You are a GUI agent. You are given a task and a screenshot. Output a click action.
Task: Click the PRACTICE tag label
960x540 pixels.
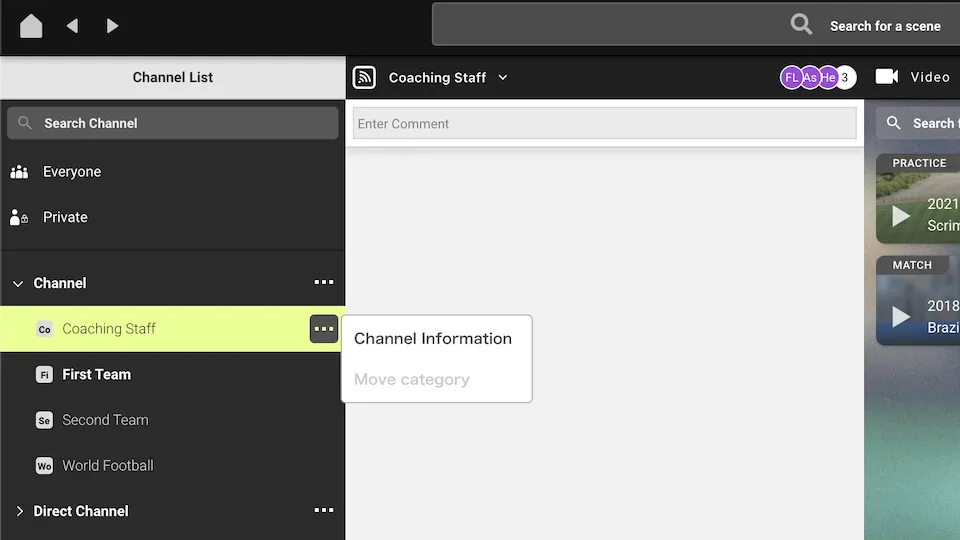click(x=919, y=163)
